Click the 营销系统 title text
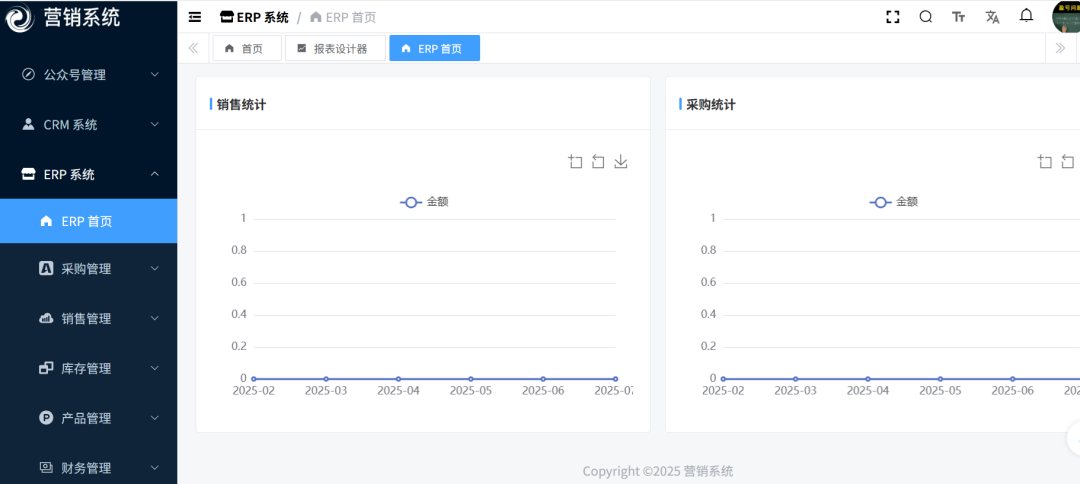This screenshot has width=1080, height=484. click(81, 17)
